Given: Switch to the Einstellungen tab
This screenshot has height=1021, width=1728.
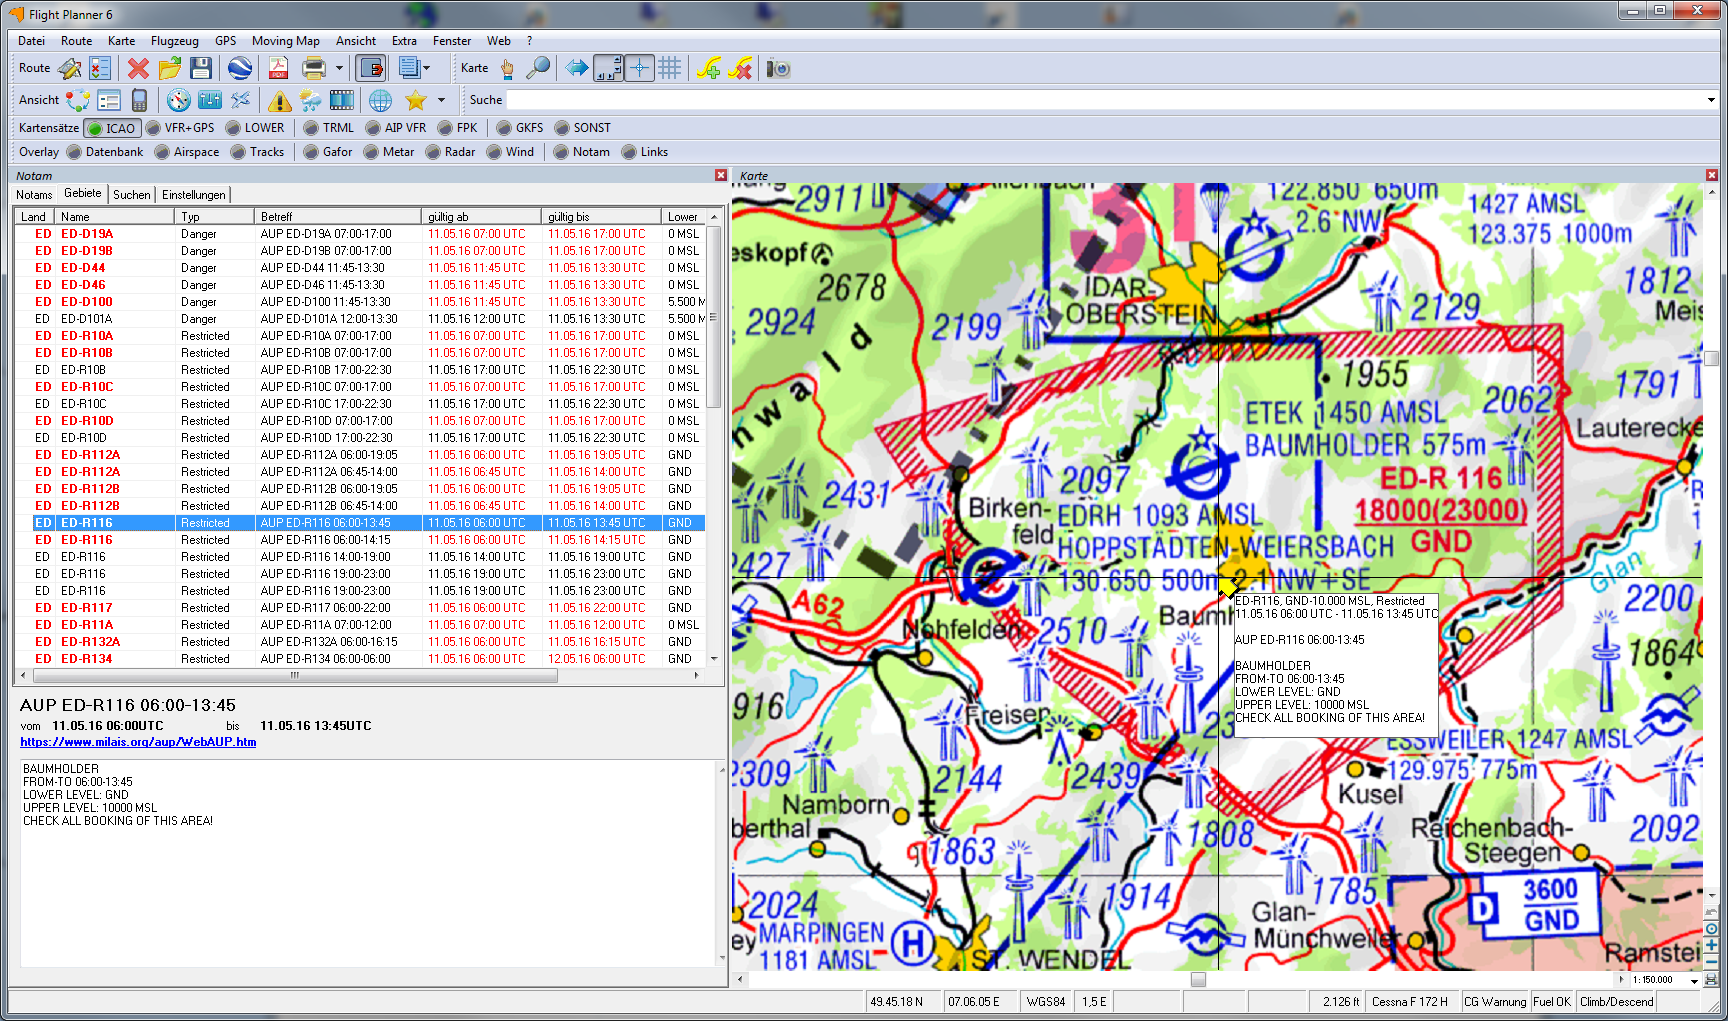Looking at the screenshot, I should (193, 195).
